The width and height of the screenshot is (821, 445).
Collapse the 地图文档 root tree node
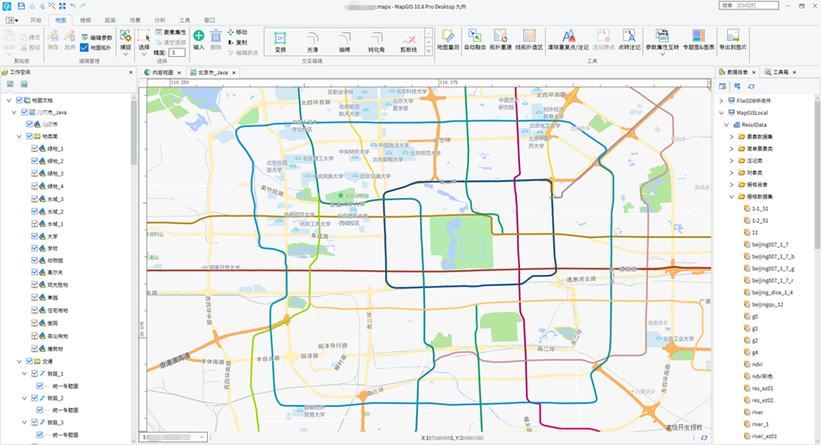pos(9,100)
